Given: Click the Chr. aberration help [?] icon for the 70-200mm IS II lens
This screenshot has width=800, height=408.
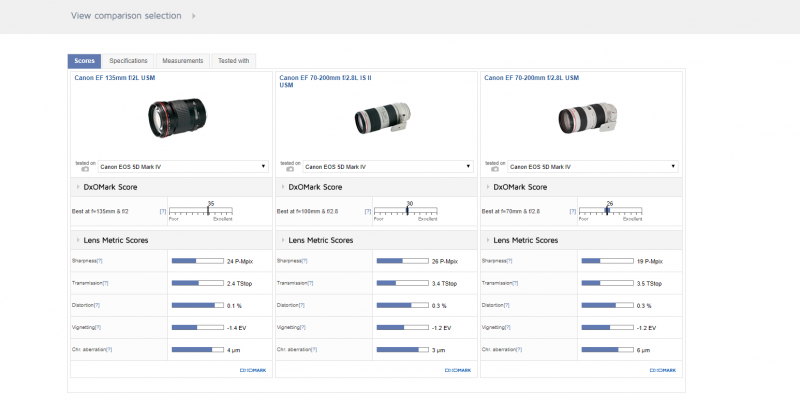Looking at the screenshot, I should coord(314,350).
